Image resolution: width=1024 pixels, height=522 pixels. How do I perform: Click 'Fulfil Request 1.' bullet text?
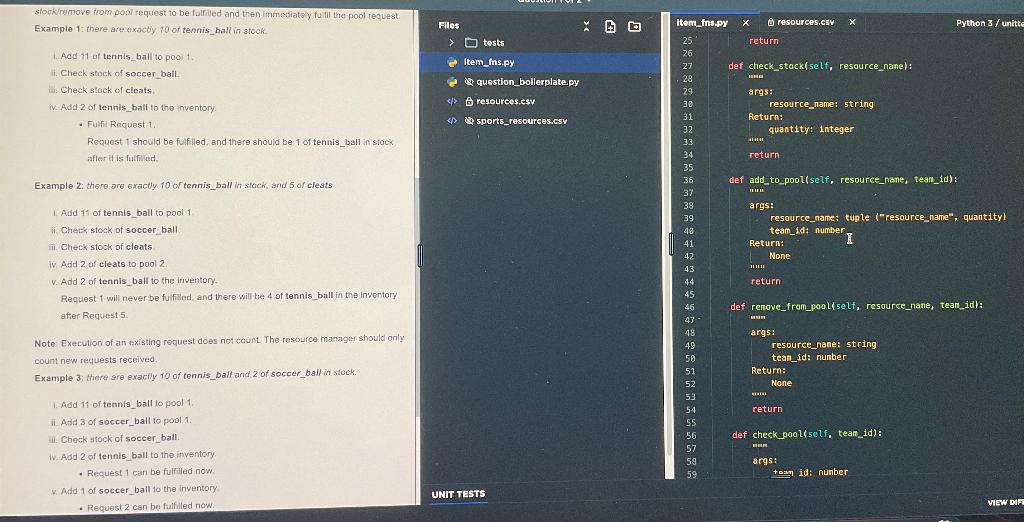coord(121,124)
